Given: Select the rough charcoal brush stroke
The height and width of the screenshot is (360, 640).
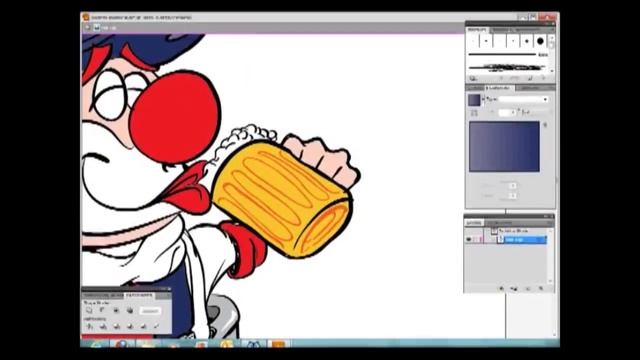Looking at the screenshot, I should (x=508, y=67).
